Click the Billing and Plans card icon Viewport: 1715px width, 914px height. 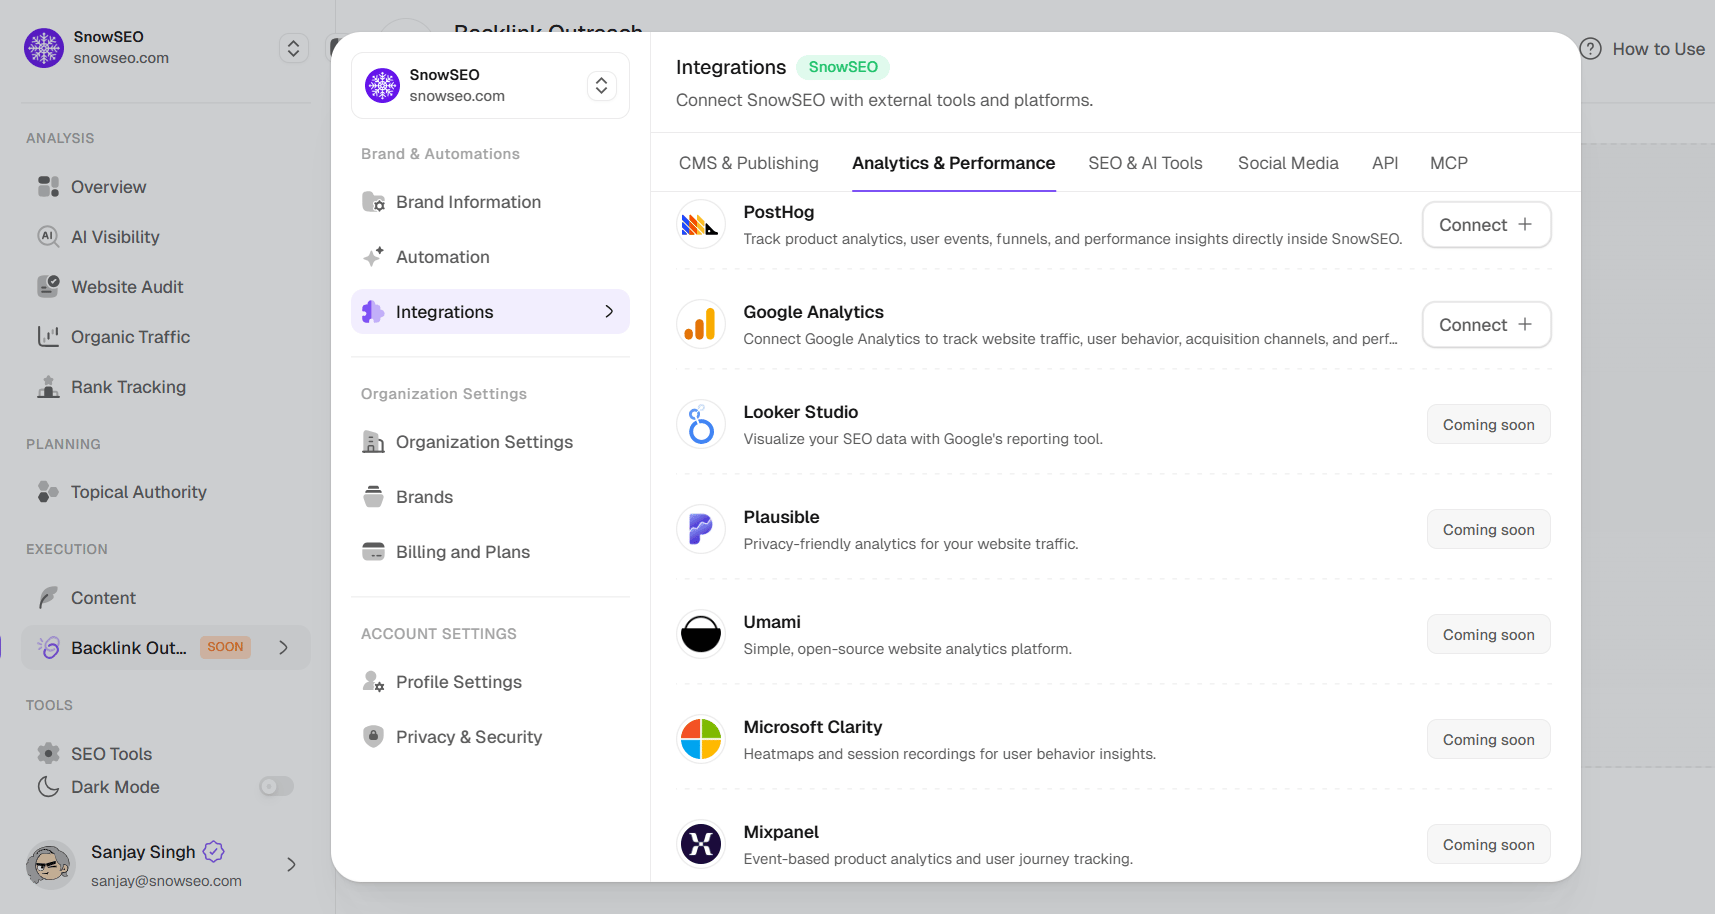click(x=374, y=552)
